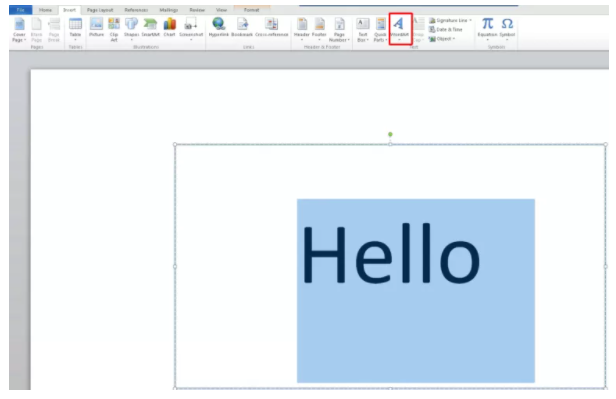Switch to the Home tab

coord(45,10)
